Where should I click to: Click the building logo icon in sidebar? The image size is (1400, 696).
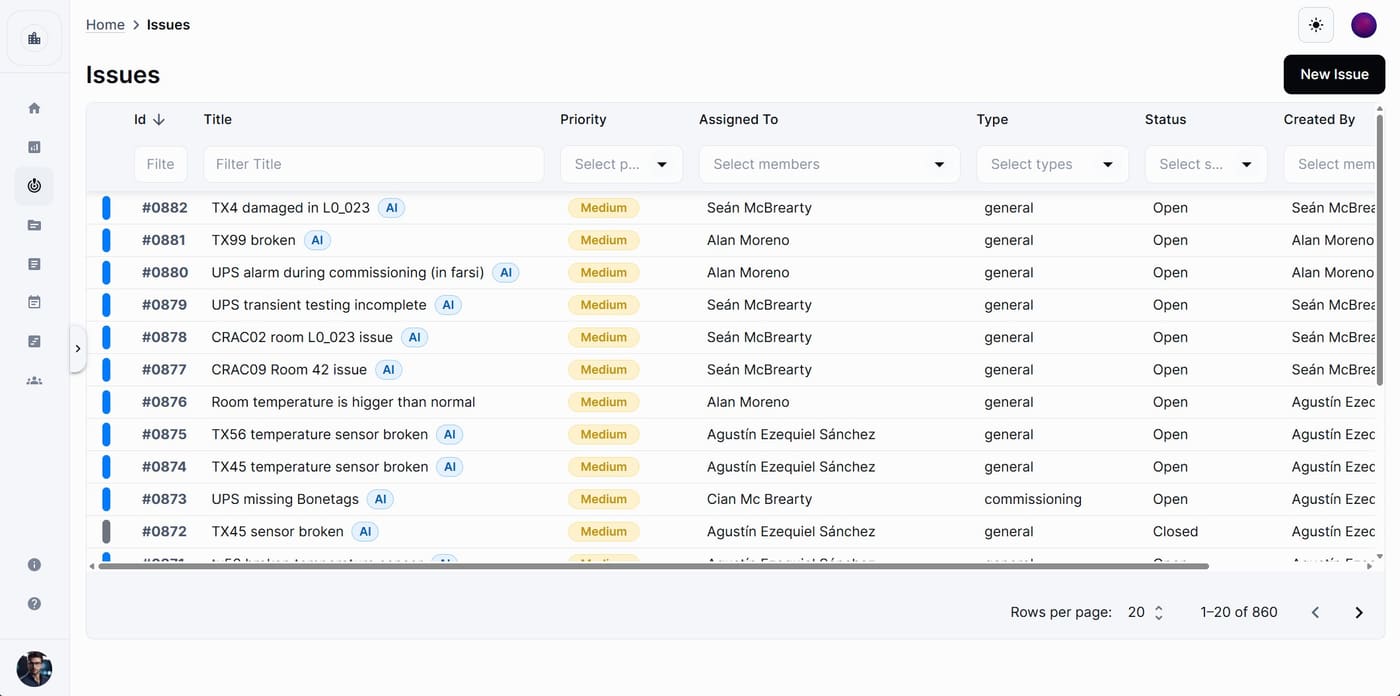[34, 39]
